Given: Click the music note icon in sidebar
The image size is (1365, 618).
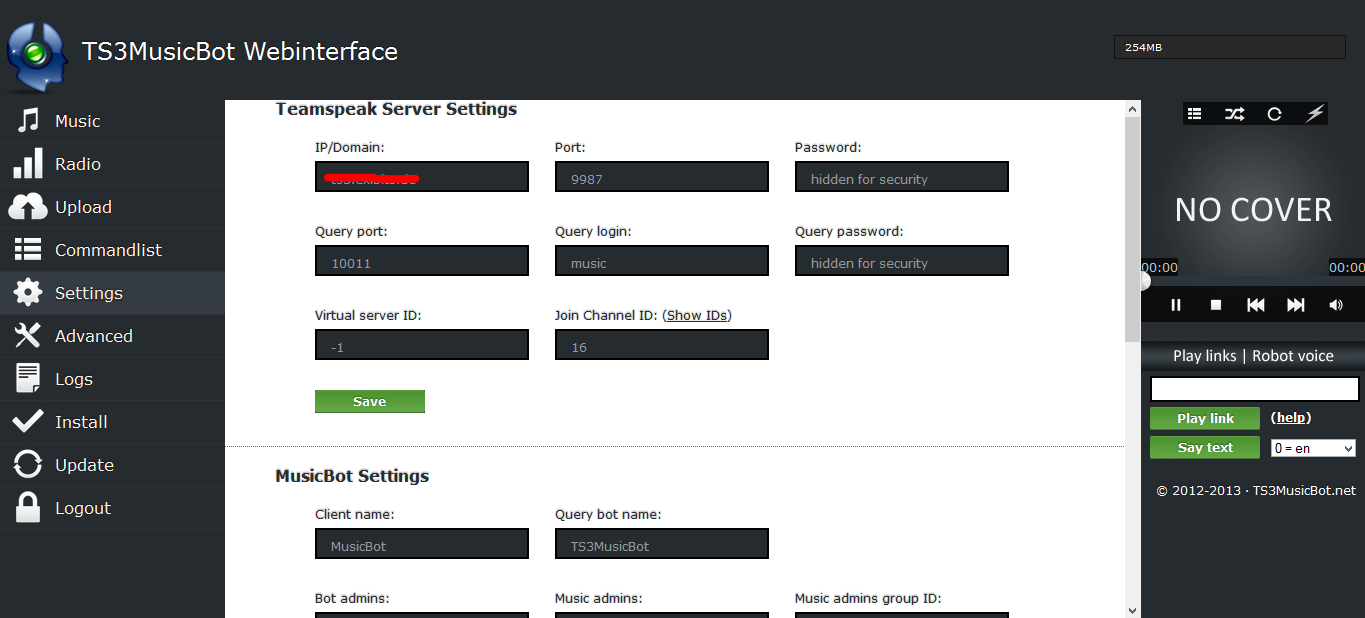Looking at the screenshot, I should coord(28,121).
